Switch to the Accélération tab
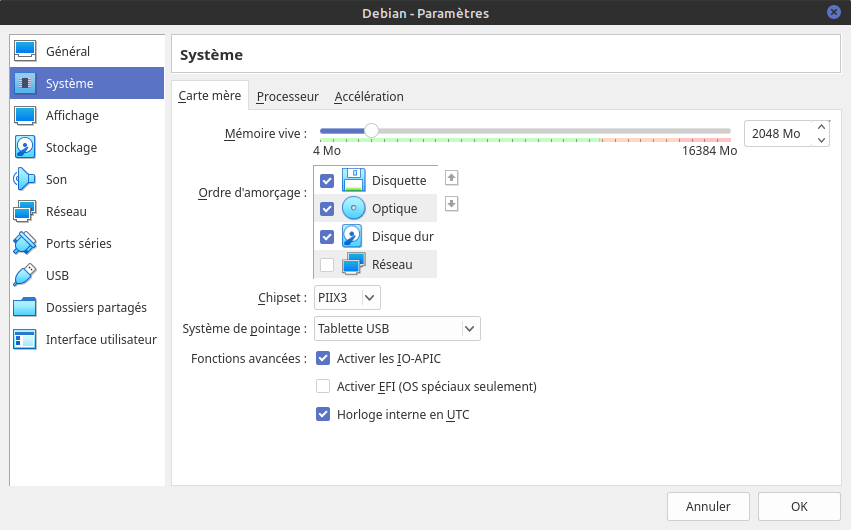This screenshot has height=530, width=851. 369,97
